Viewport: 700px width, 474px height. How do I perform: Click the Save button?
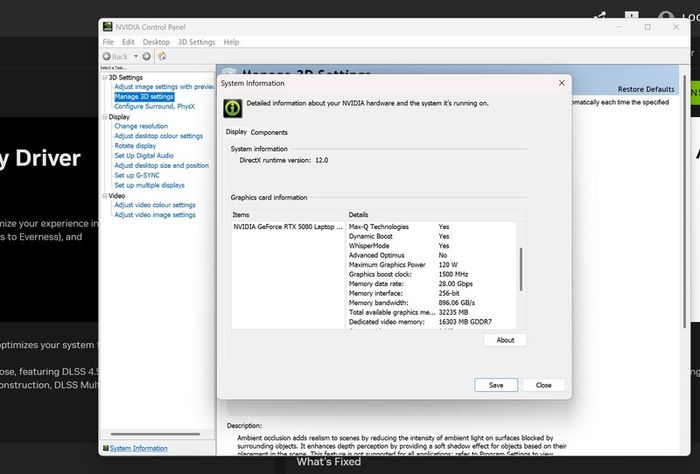pyautogui.click(x=496, y=385)
